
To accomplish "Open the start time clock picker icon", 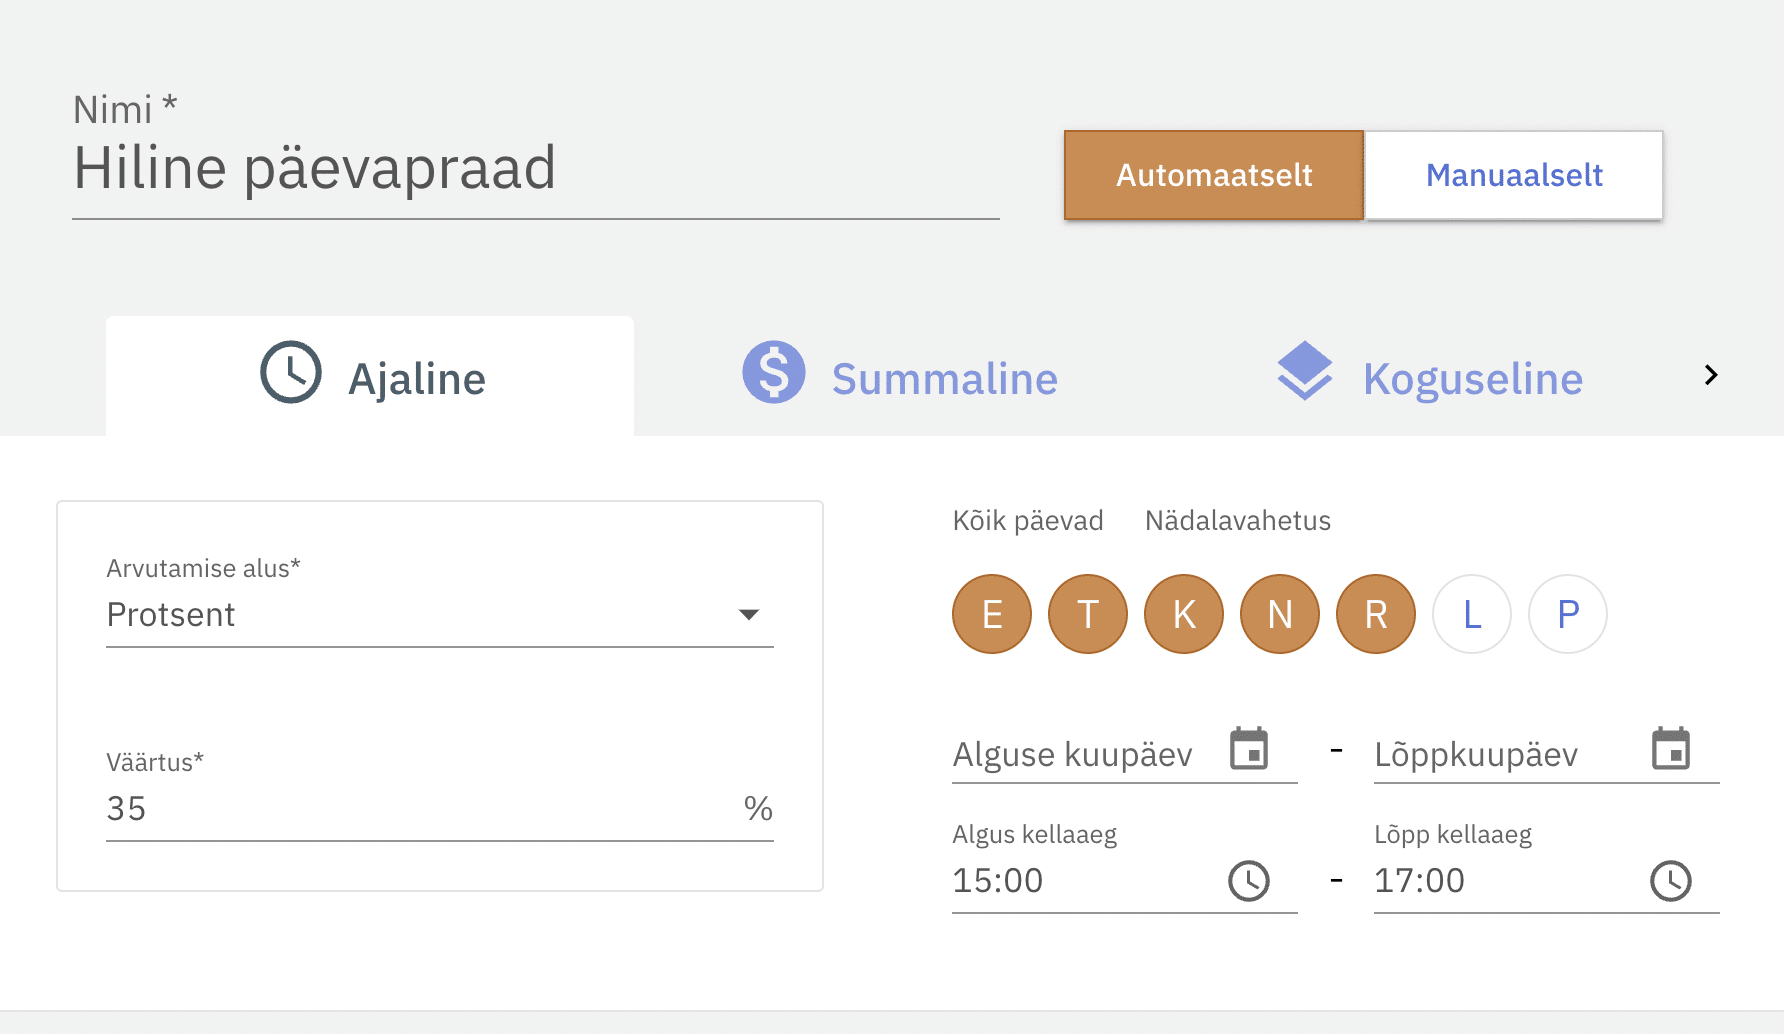I will 1248,881.
